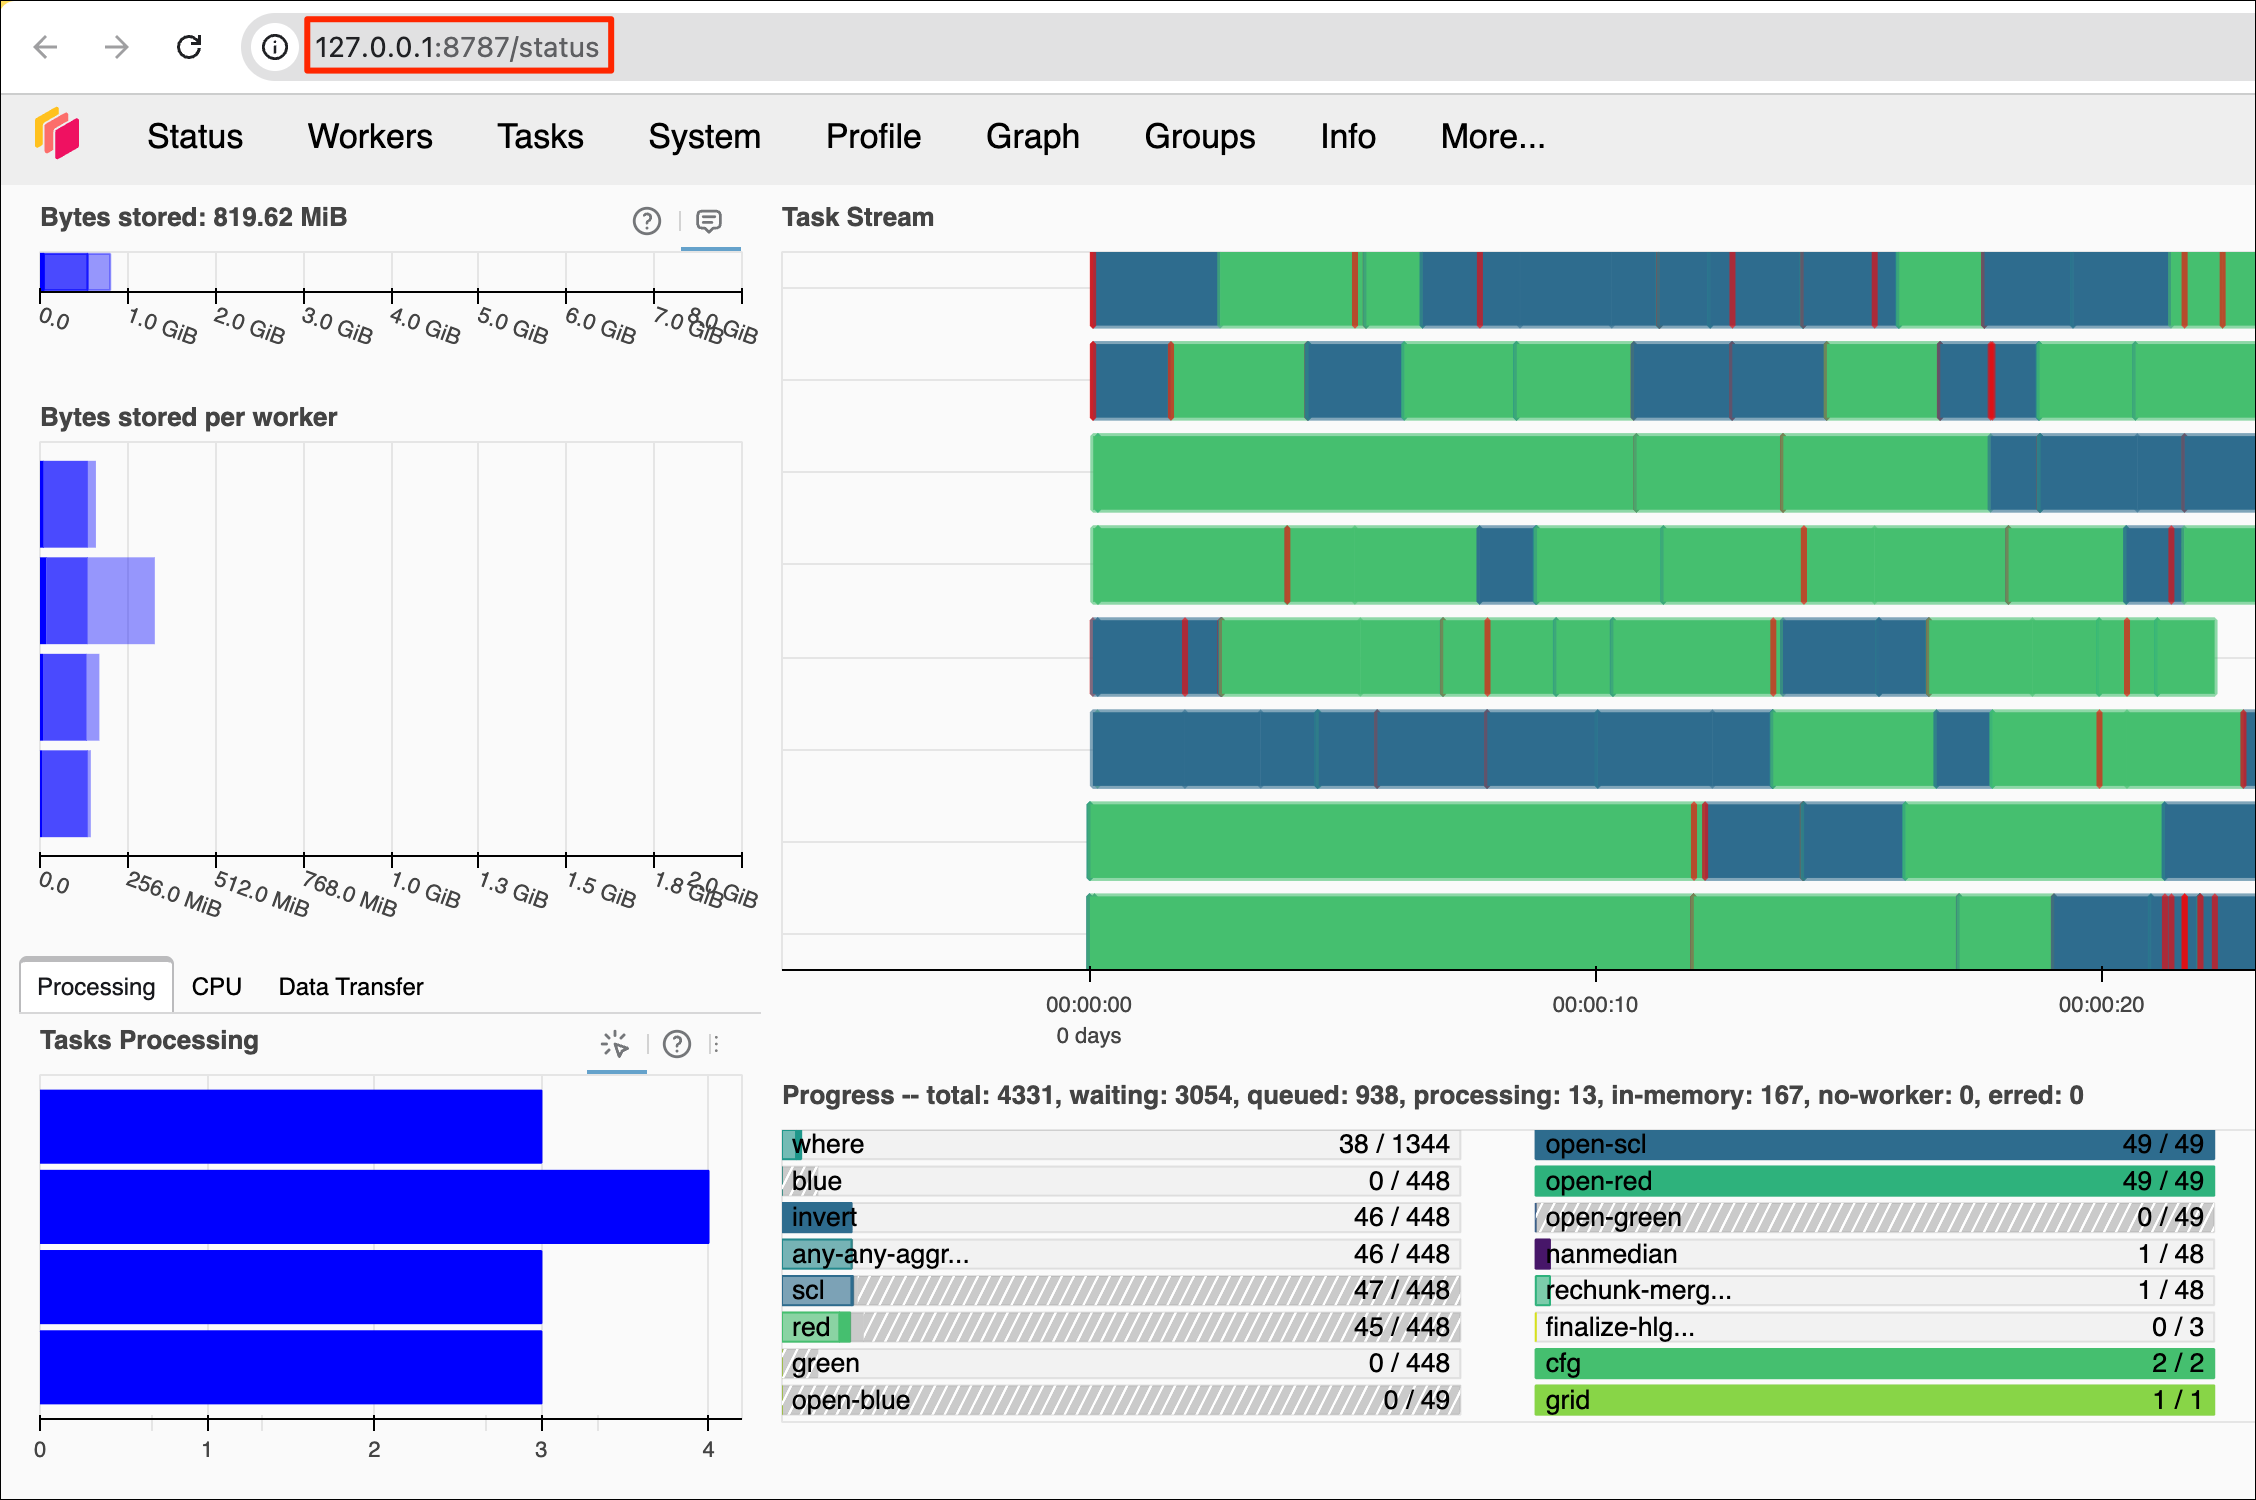The width and height of the screenshot is (2256, 1500).
Task: Switch to the CPU tab
Action: click(216, 987)
